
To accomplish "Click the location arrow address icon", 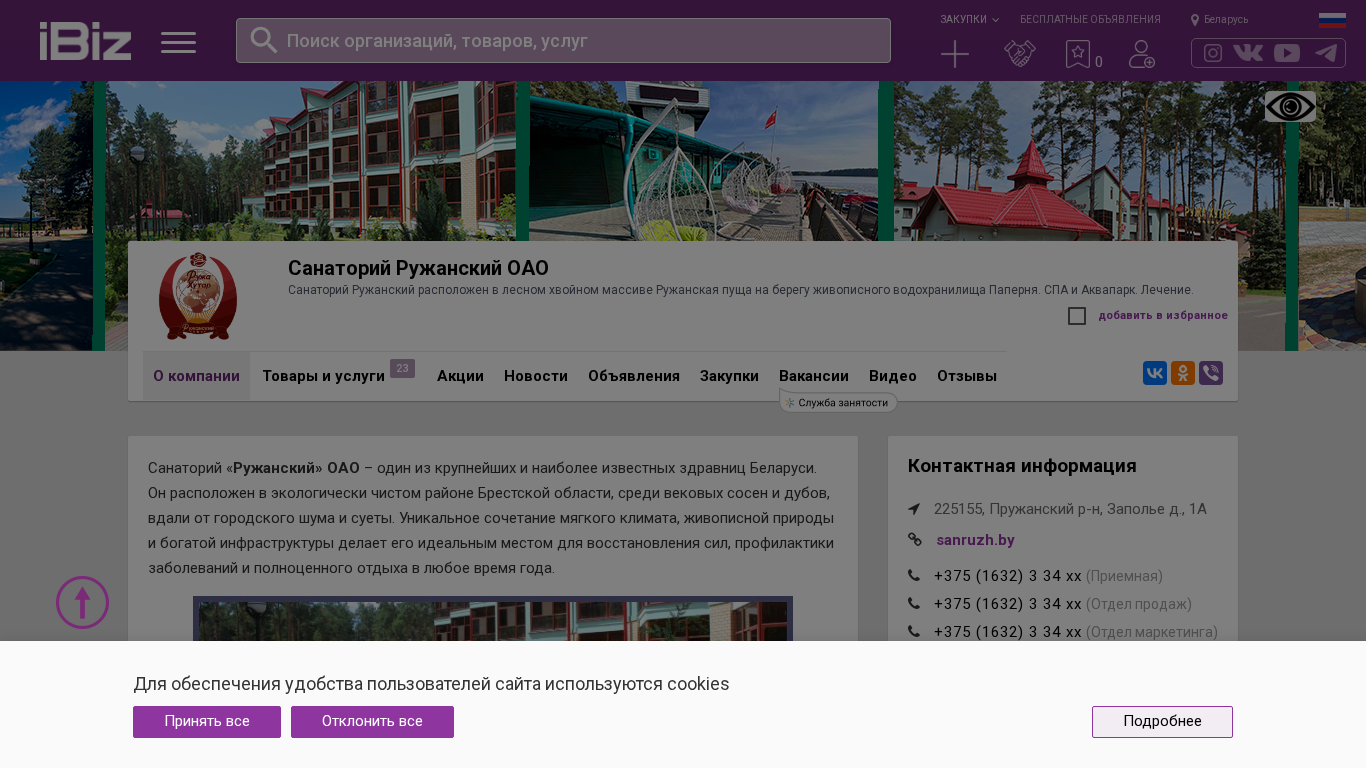I will (914, 509).
